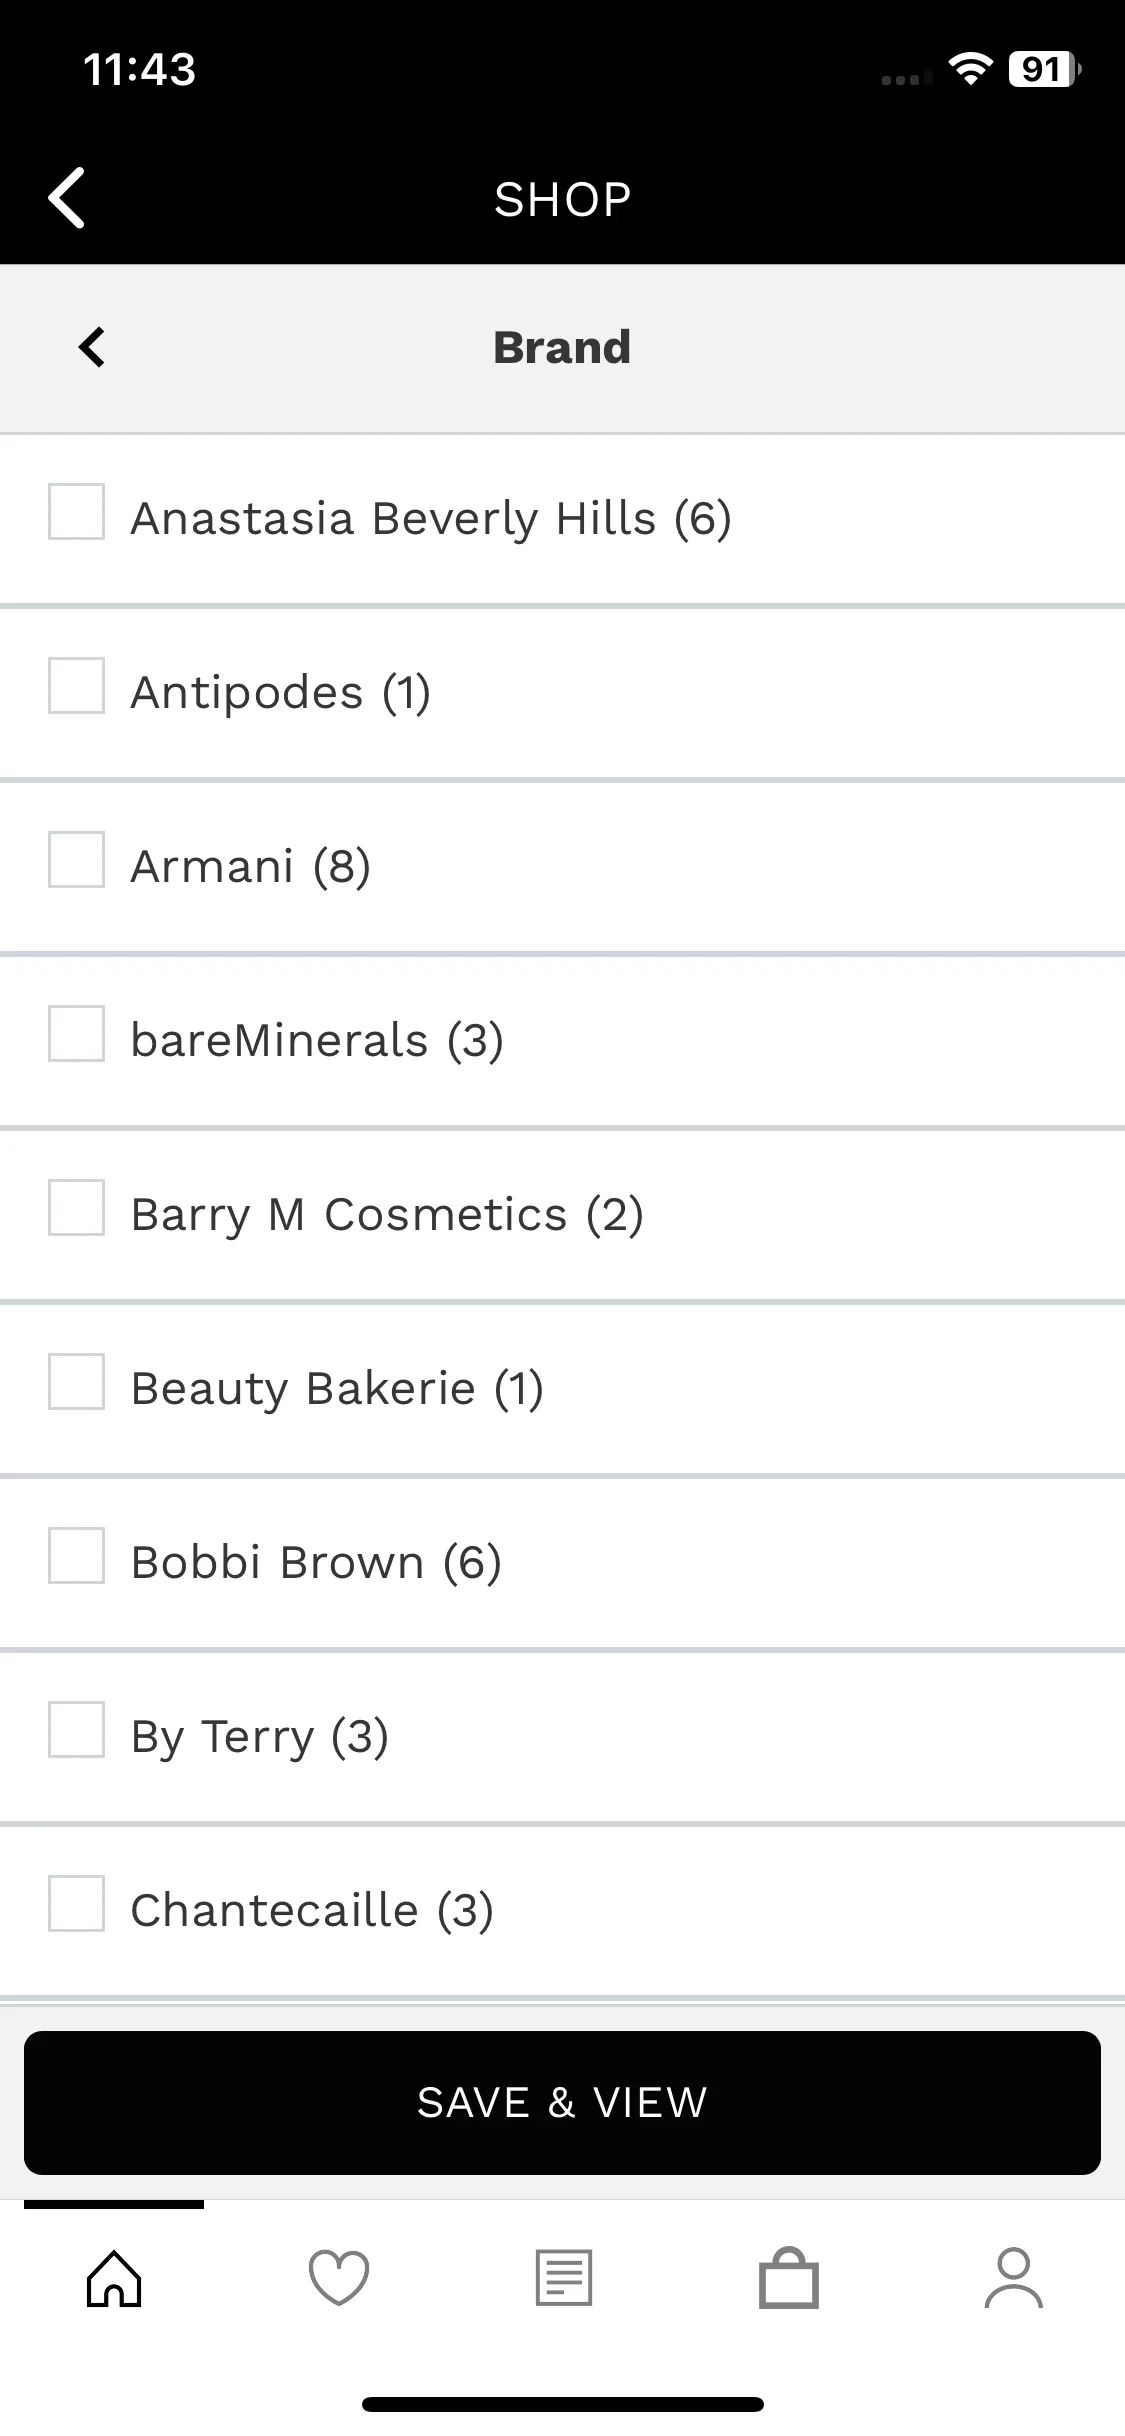
Task: Enable the Bobbi Brown checkbox
Action: [x=77, y=1556]
